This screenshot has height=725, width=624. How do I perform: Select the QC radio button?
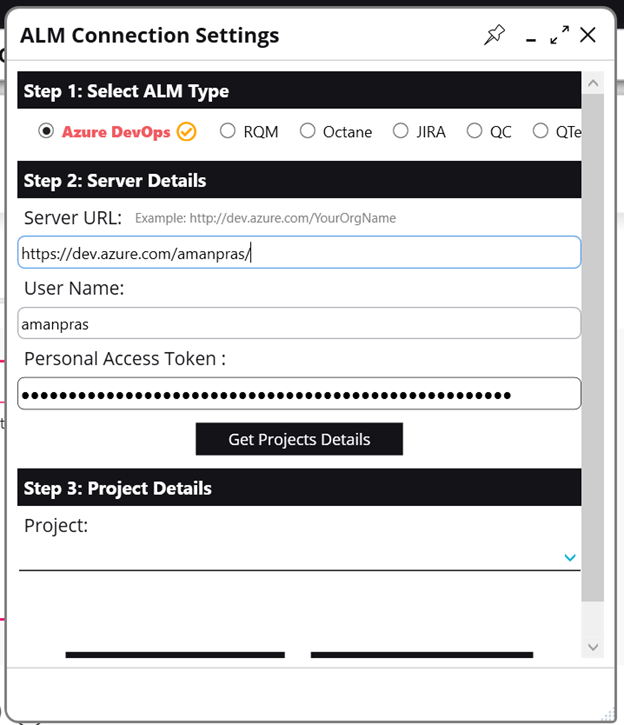pos(474,131)
